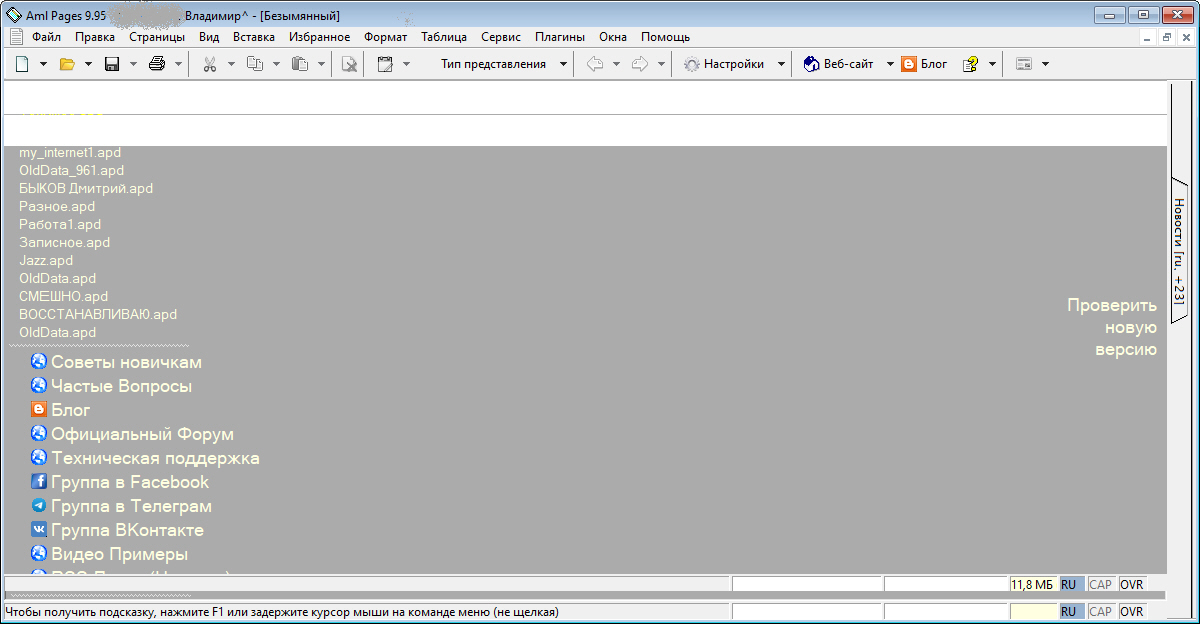Open the Таблица menu
The width and height of the screenshot is (1200, 624).
click(444, 37)
